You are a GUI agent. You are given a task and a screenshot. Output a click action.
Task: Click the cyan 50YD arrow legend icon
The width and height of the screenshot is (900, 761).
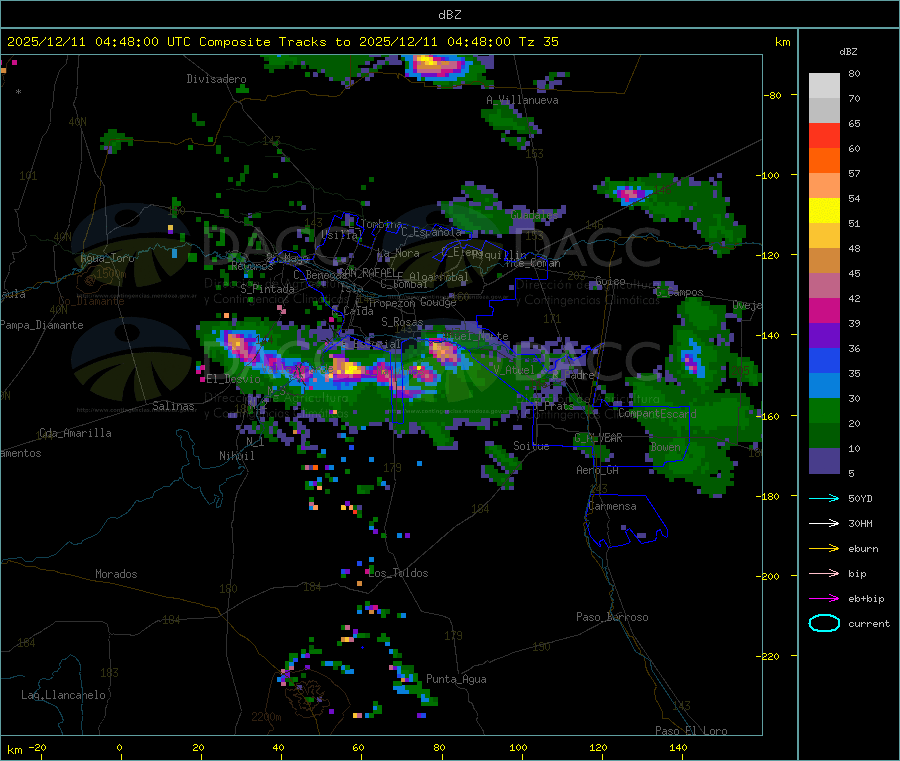(824, 498)
